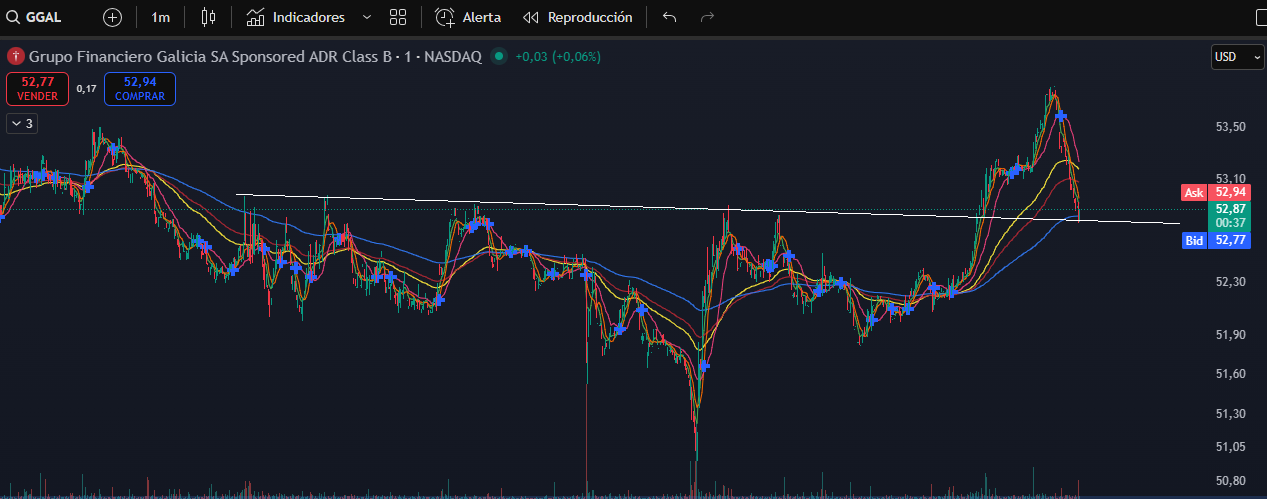Image resolution: width=1267 pixels, height=499 pixels.
Task: Open the USD currency dropdown
Action: pos(1237,57)
